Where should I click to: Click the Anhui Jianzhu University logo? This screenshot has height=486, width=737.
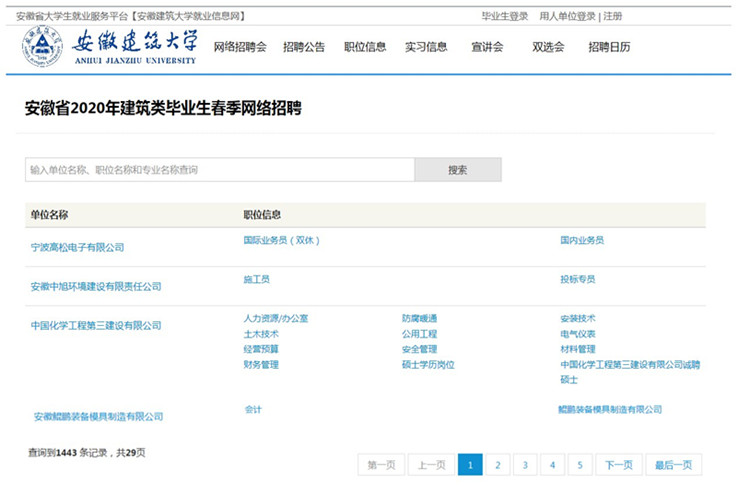tap(110, 47)
